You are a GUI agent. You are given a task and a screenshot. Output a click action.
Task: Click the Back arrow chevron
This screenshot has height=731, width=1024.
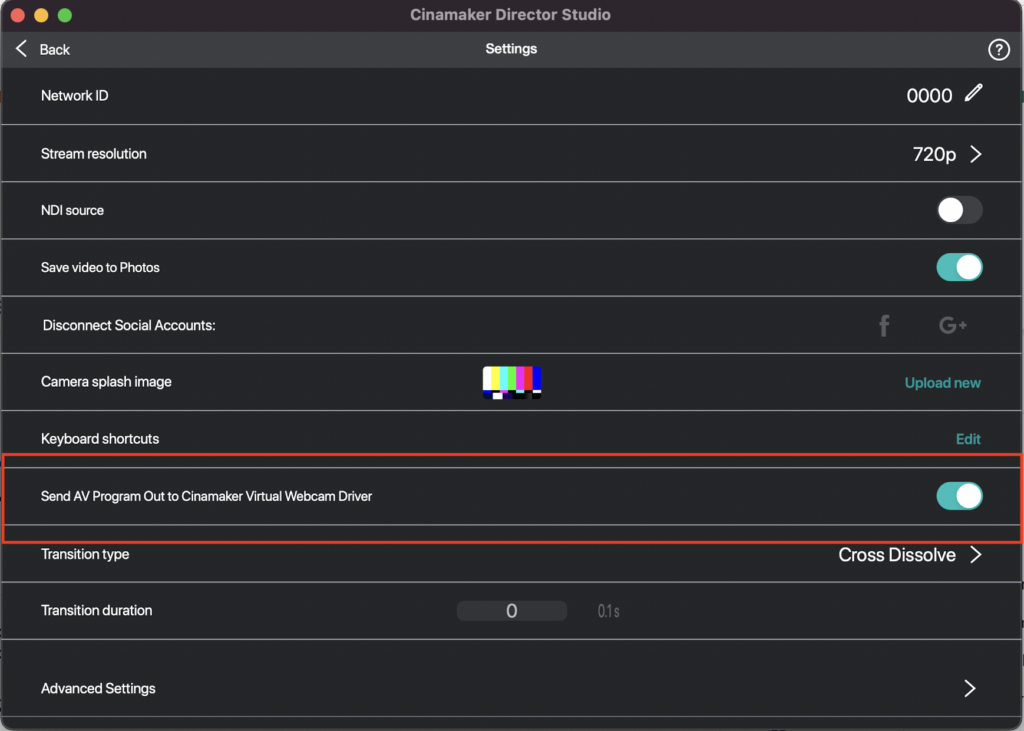point(22,48)
